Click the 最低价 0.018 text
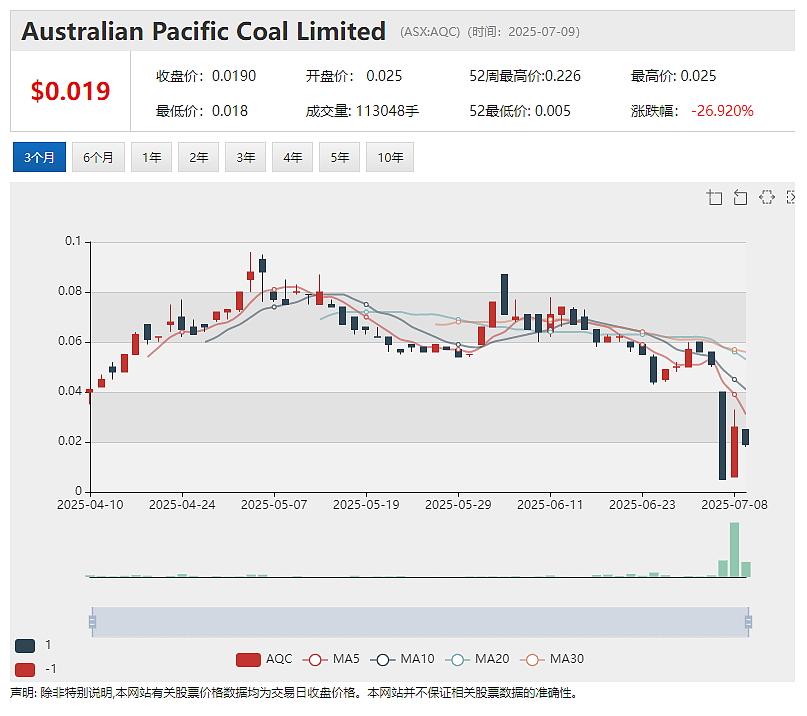This screenshot has height=716, width=807. pos(202,111)
